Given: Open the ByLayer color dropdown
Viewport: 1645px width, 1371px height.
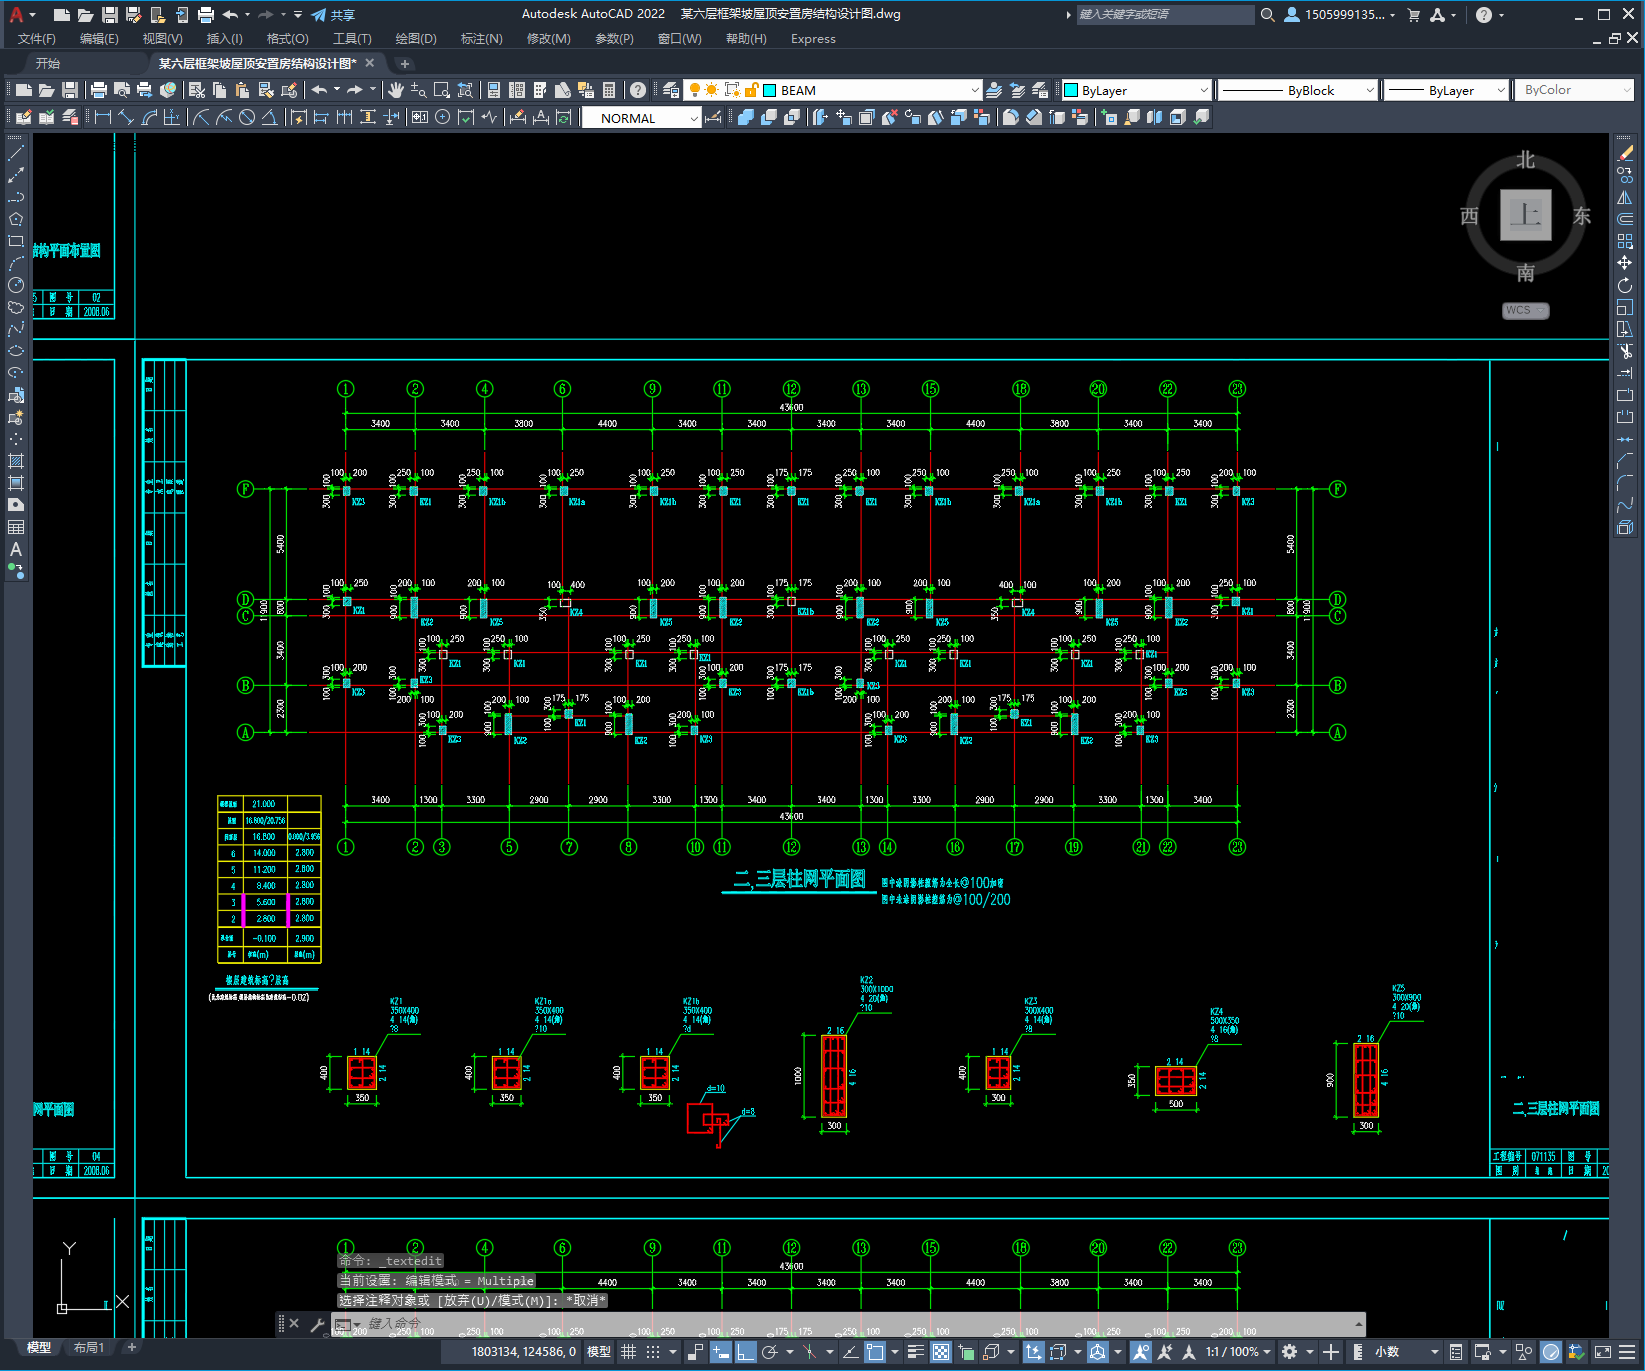Looking at the screenshot, I should 1203,90.
